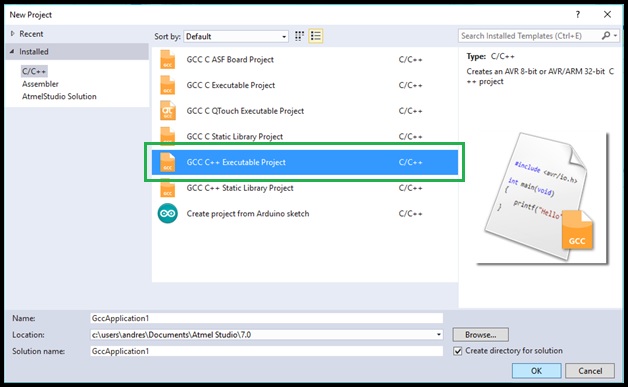628x387 pixels.
Task: Select GCC C ASF Board Project text
Action: 230,60
